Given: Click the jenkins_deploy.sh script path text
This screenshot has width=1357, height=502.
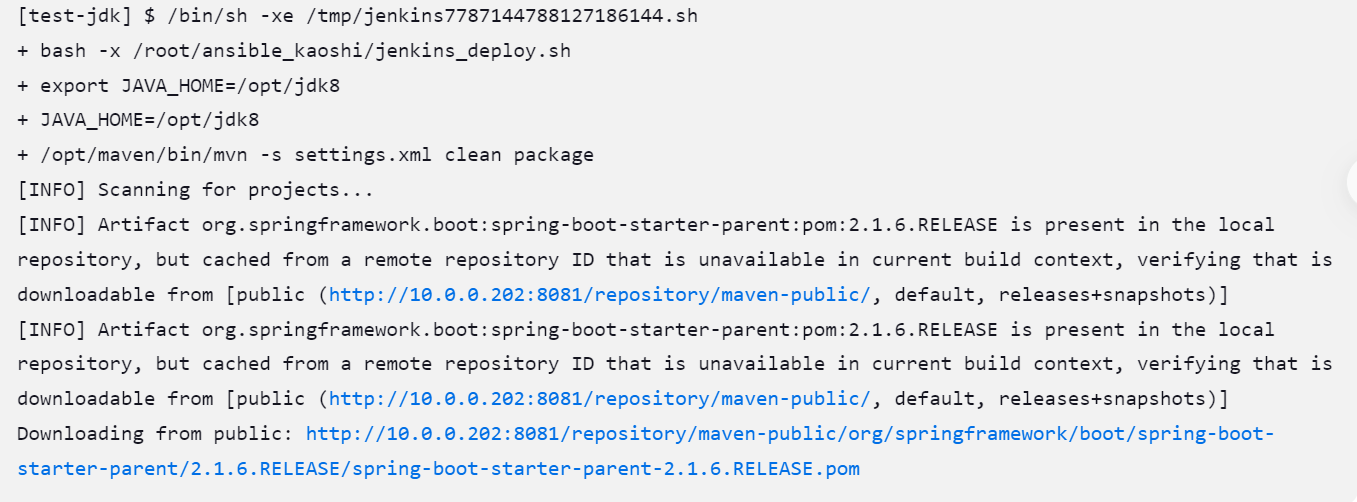Looking at the screenshot, I should (x=352, y=50).
